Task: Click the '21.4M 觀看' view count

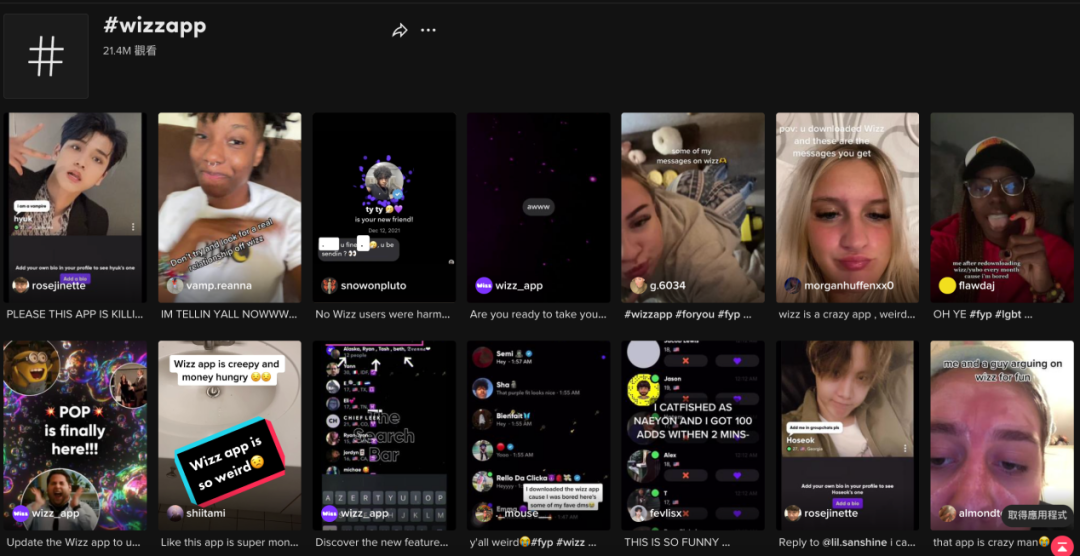Action: (129, 50)
